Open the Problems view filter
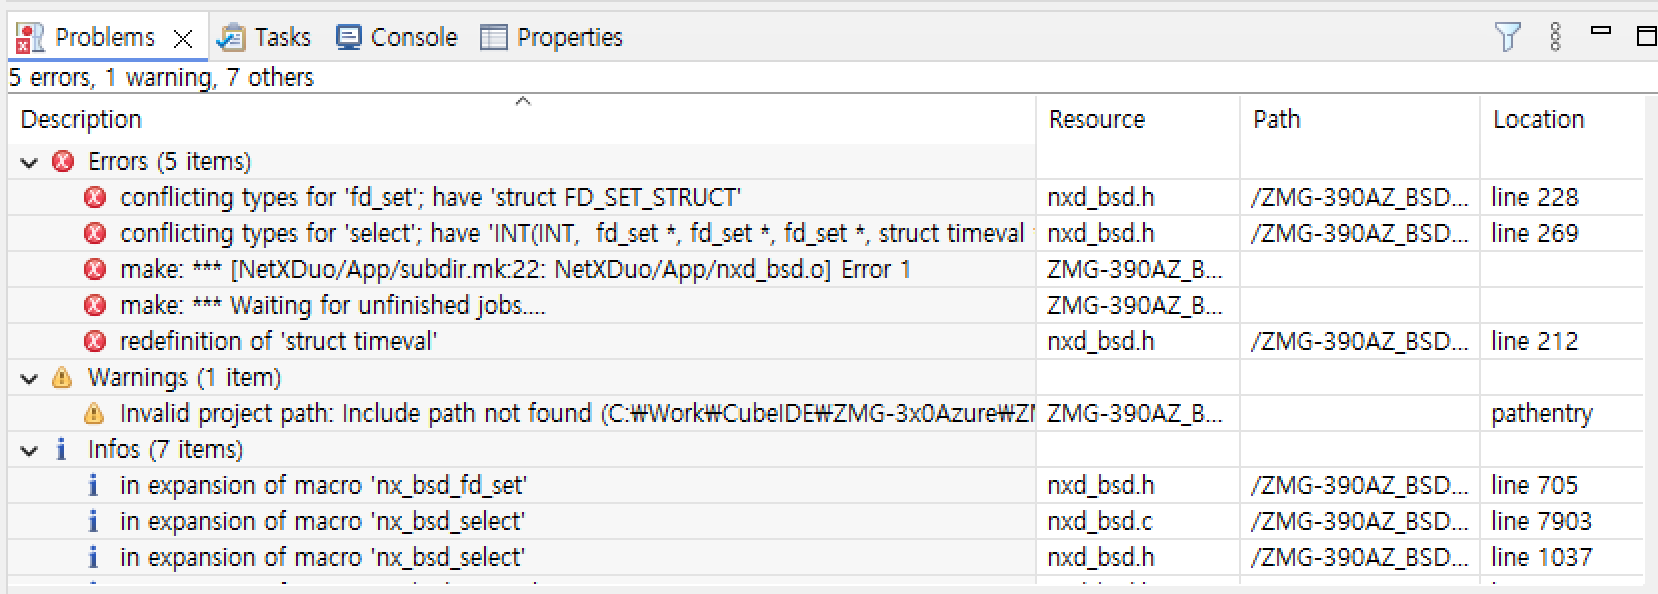This screenshot has height=594, width=1658. pyautogui.click(x=1510, y=36)
